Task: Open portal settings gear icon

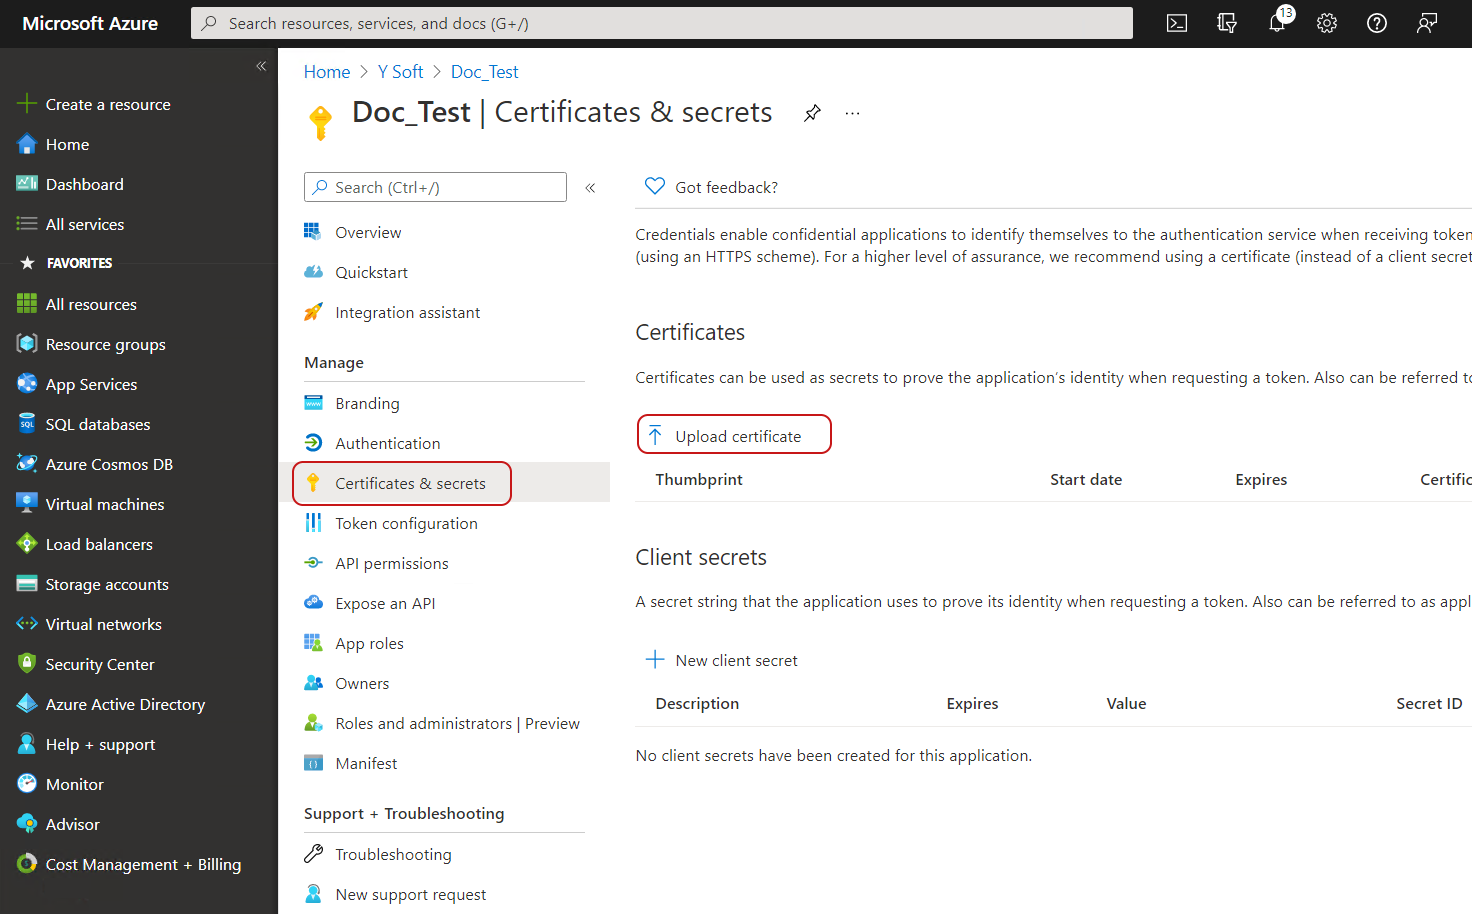Action: [x=1327, y=23]
